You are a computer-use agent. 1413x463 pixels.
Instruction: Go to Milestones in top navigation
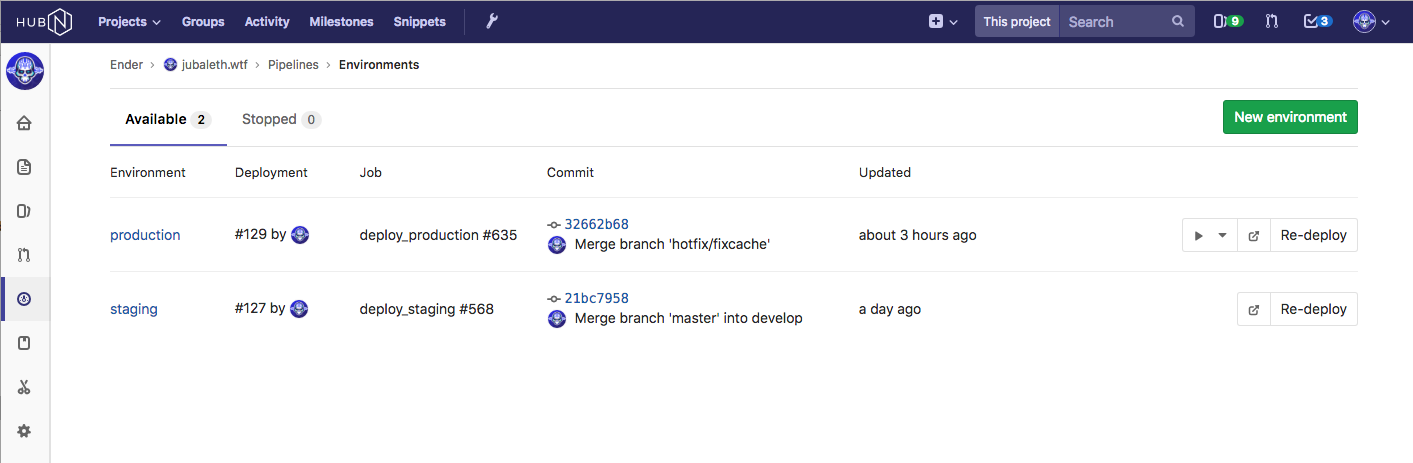341,21
